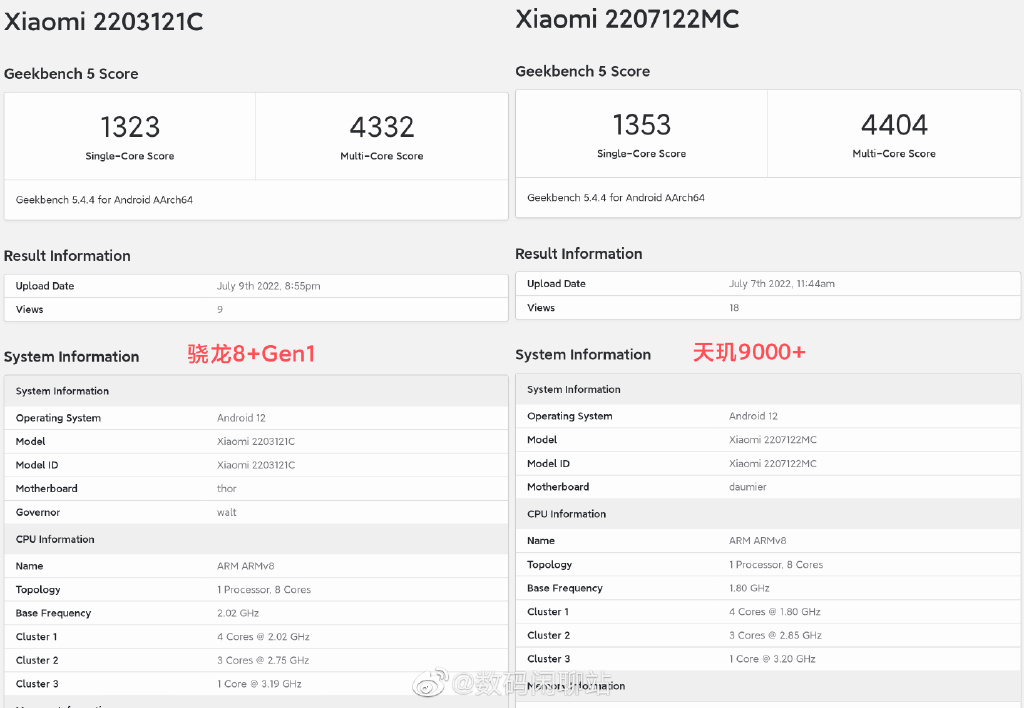
Task: Select the 1353 single-core score
Action: tap(641, 125)
